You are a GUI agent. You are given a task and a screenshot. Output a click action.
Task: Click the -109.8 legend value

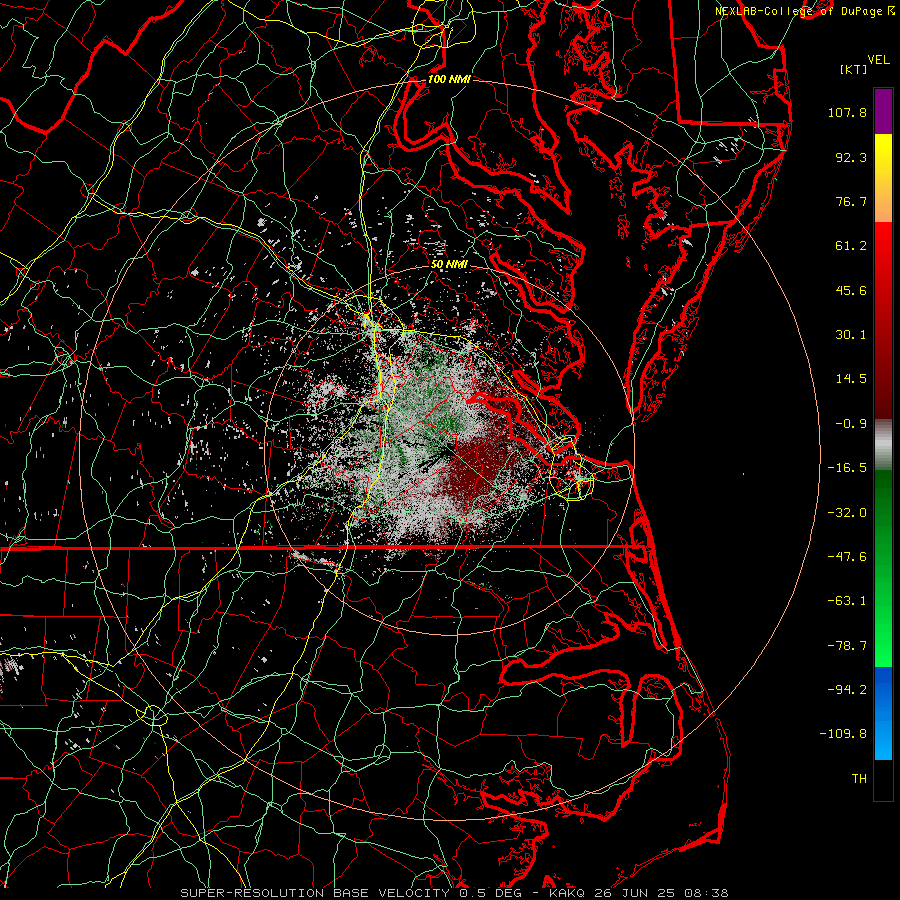click(843, 734)
